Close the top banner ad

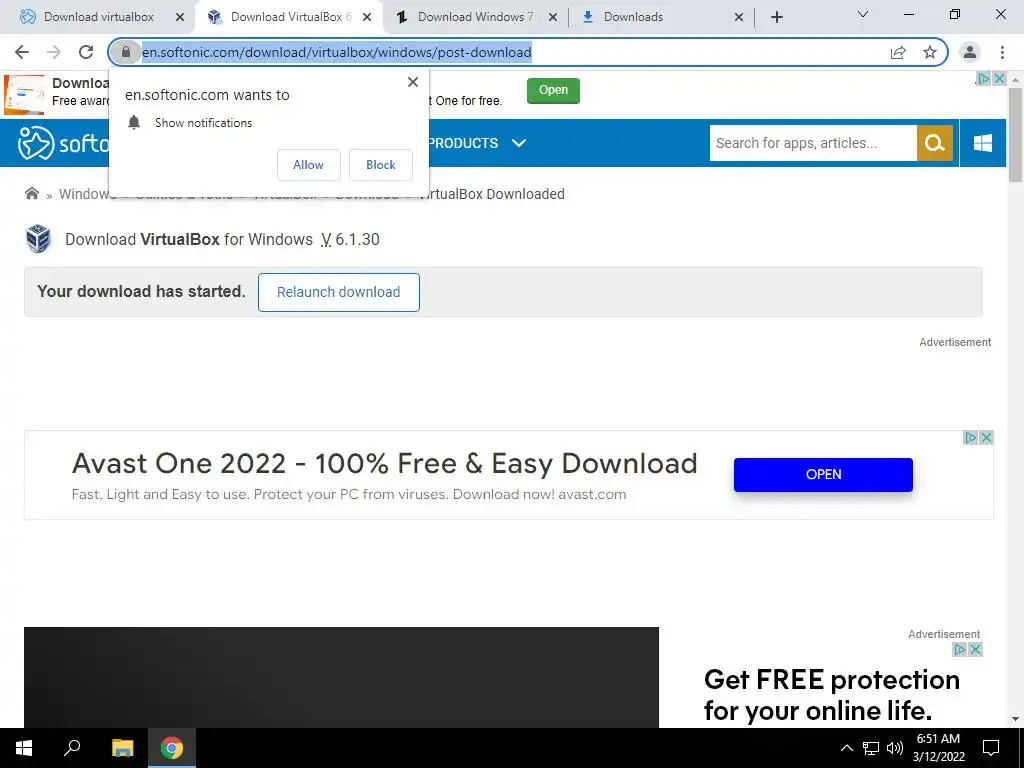(999, 78)
